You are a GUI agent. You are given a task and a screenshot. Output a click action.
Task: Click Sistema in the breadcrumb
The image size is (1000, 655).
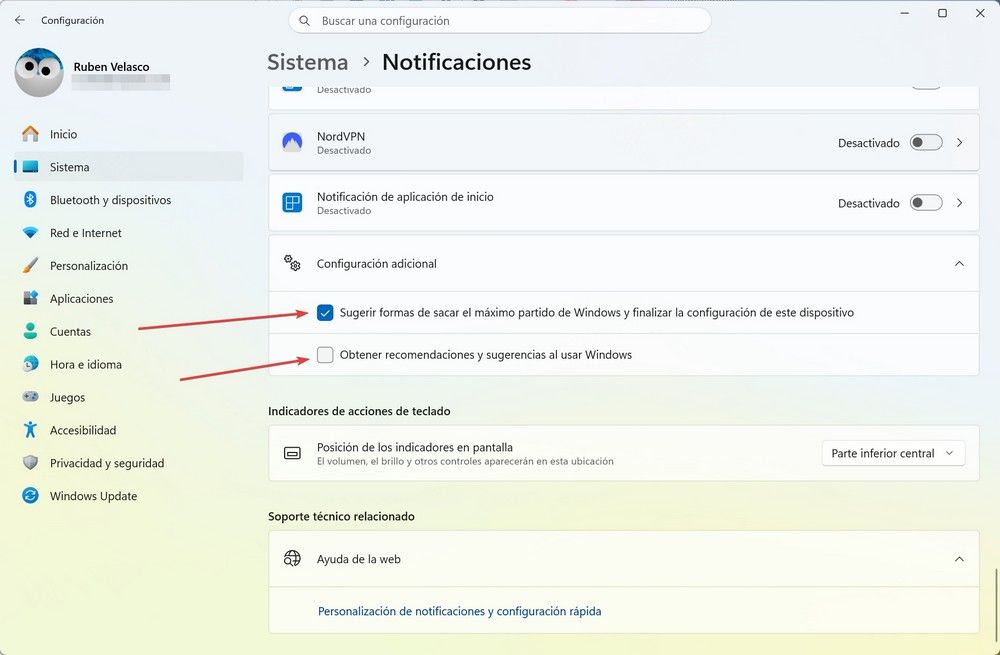[x=306, y=62]
